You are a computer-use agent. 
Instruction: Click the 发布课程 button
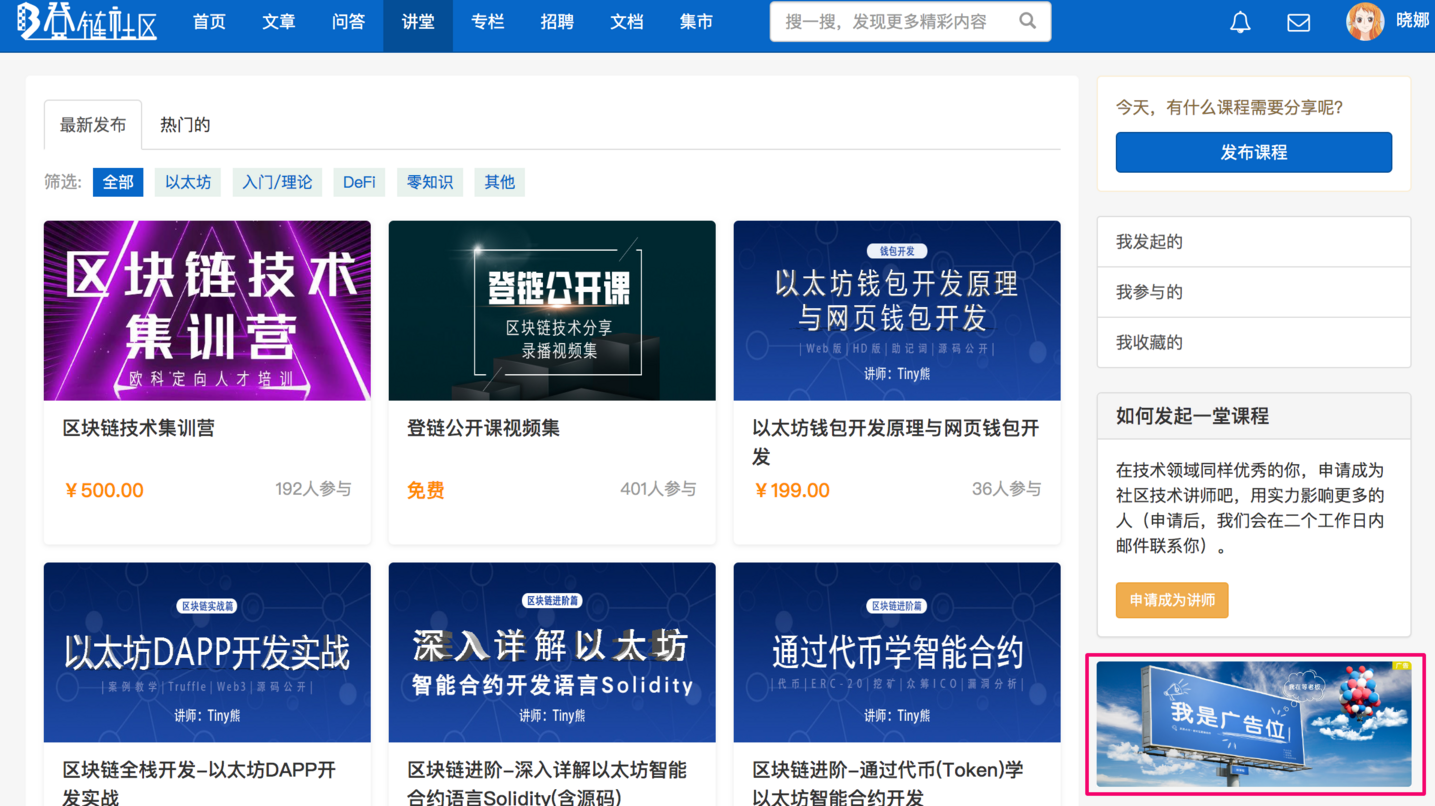(x=1254, y=152)
